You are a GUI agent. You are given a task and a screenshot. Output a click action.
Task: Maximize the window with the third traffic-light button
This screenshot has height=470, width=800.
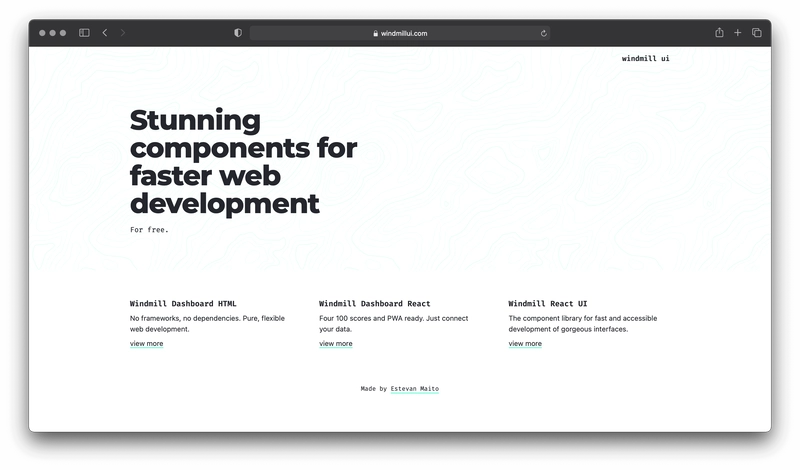tap(63, 33)
